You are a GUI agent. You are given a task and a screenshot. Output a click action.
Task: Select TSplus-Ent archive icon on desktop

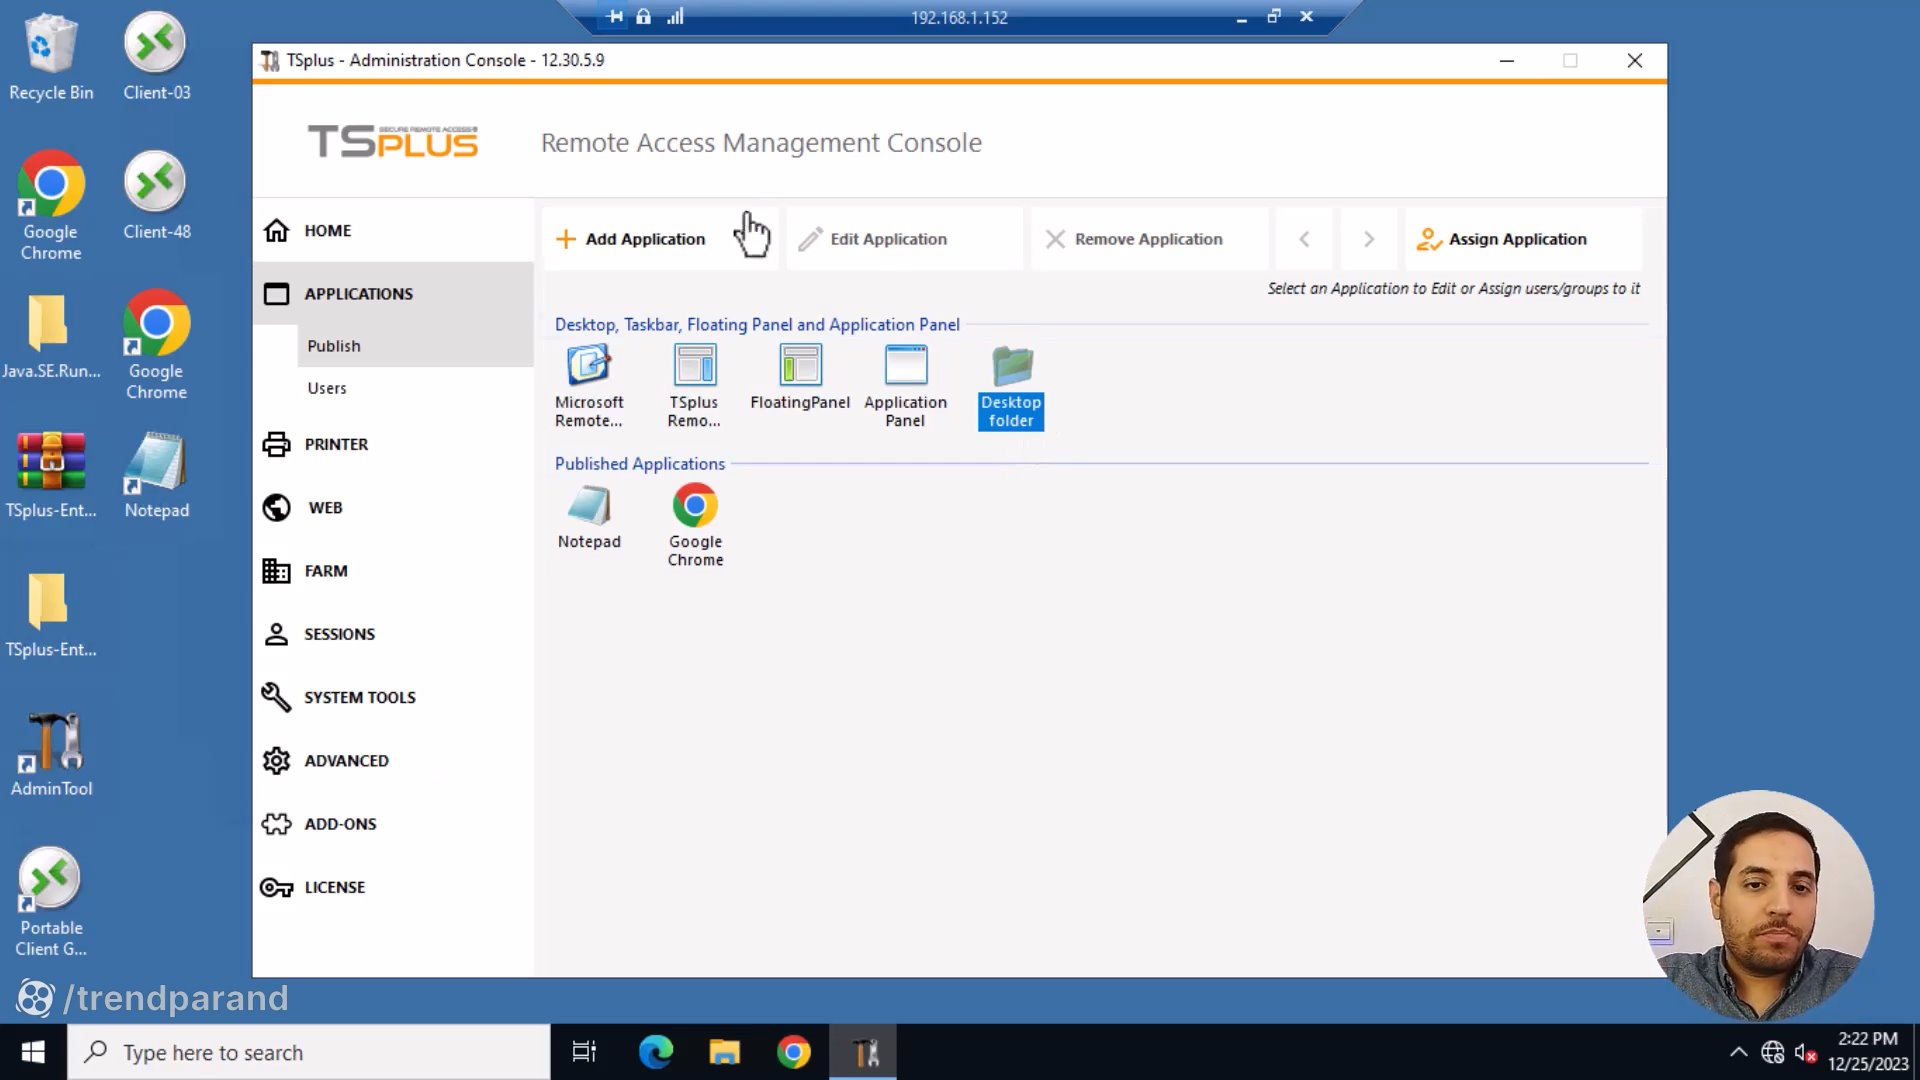click(51, 476)
